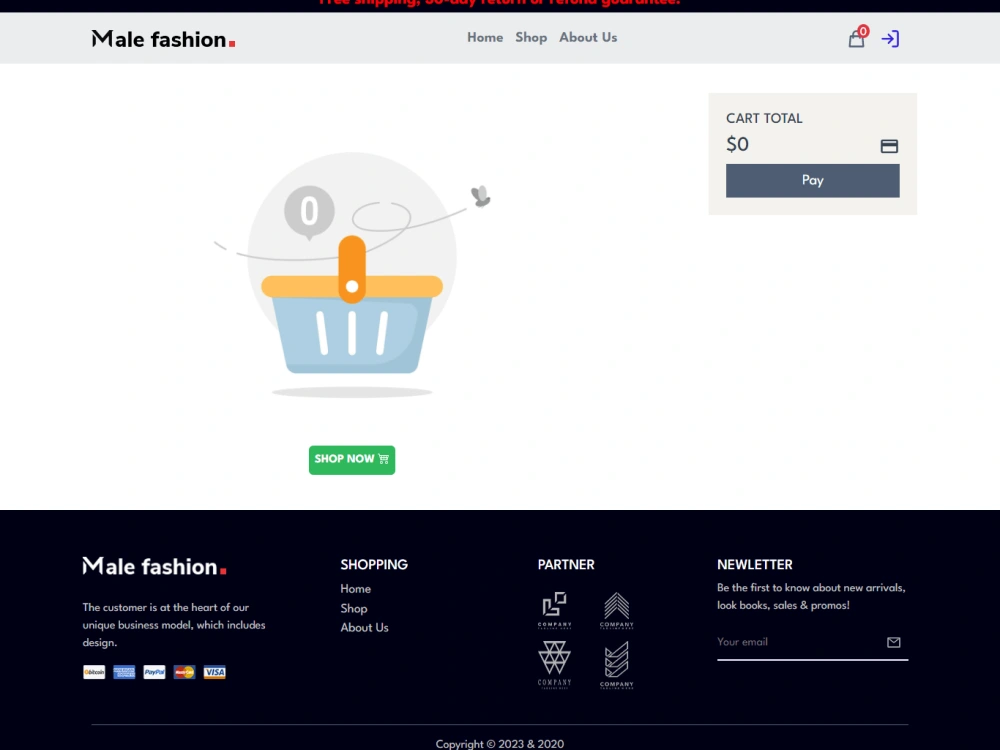Click the PARTNER footer heading
The height and width of the screenshot is (750, 1000).
tap(566, 564)
